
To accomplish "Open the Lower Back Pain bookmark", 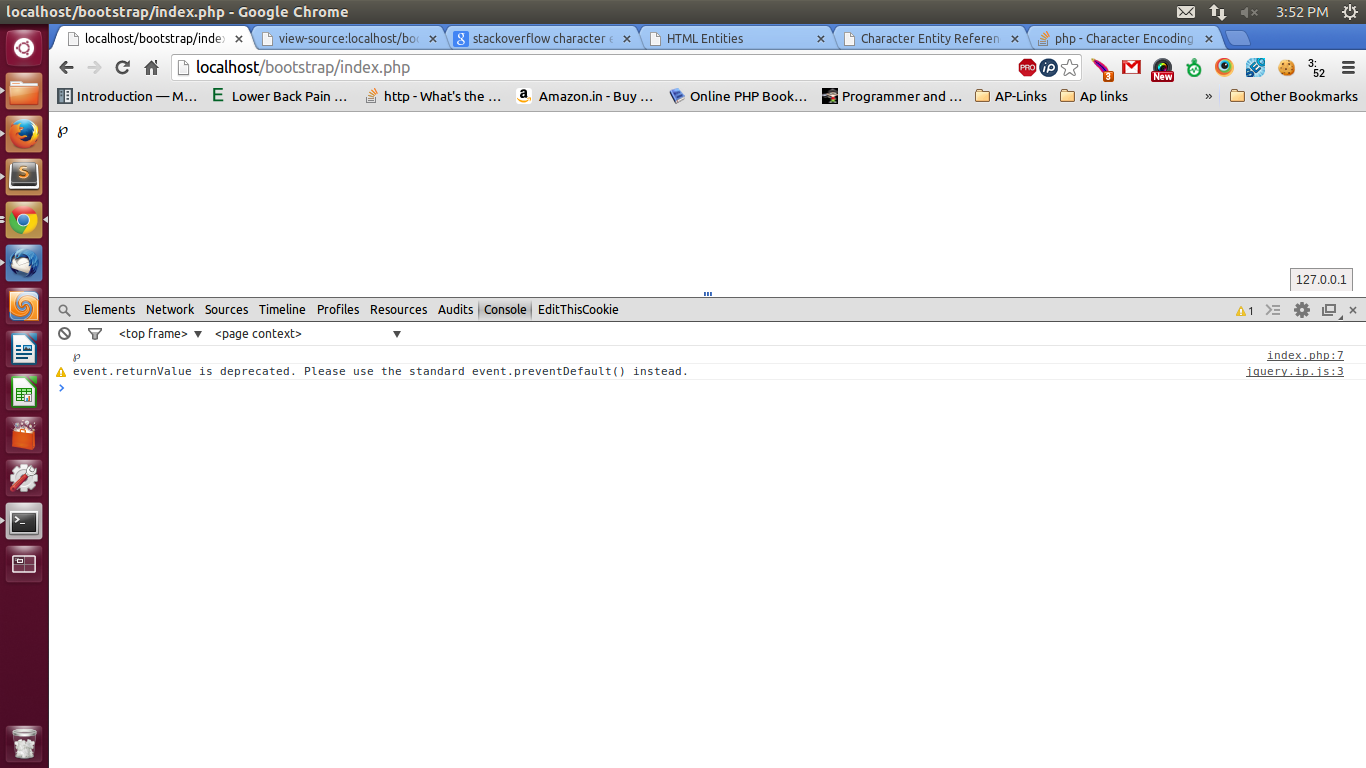I will [x=280, y=96].
